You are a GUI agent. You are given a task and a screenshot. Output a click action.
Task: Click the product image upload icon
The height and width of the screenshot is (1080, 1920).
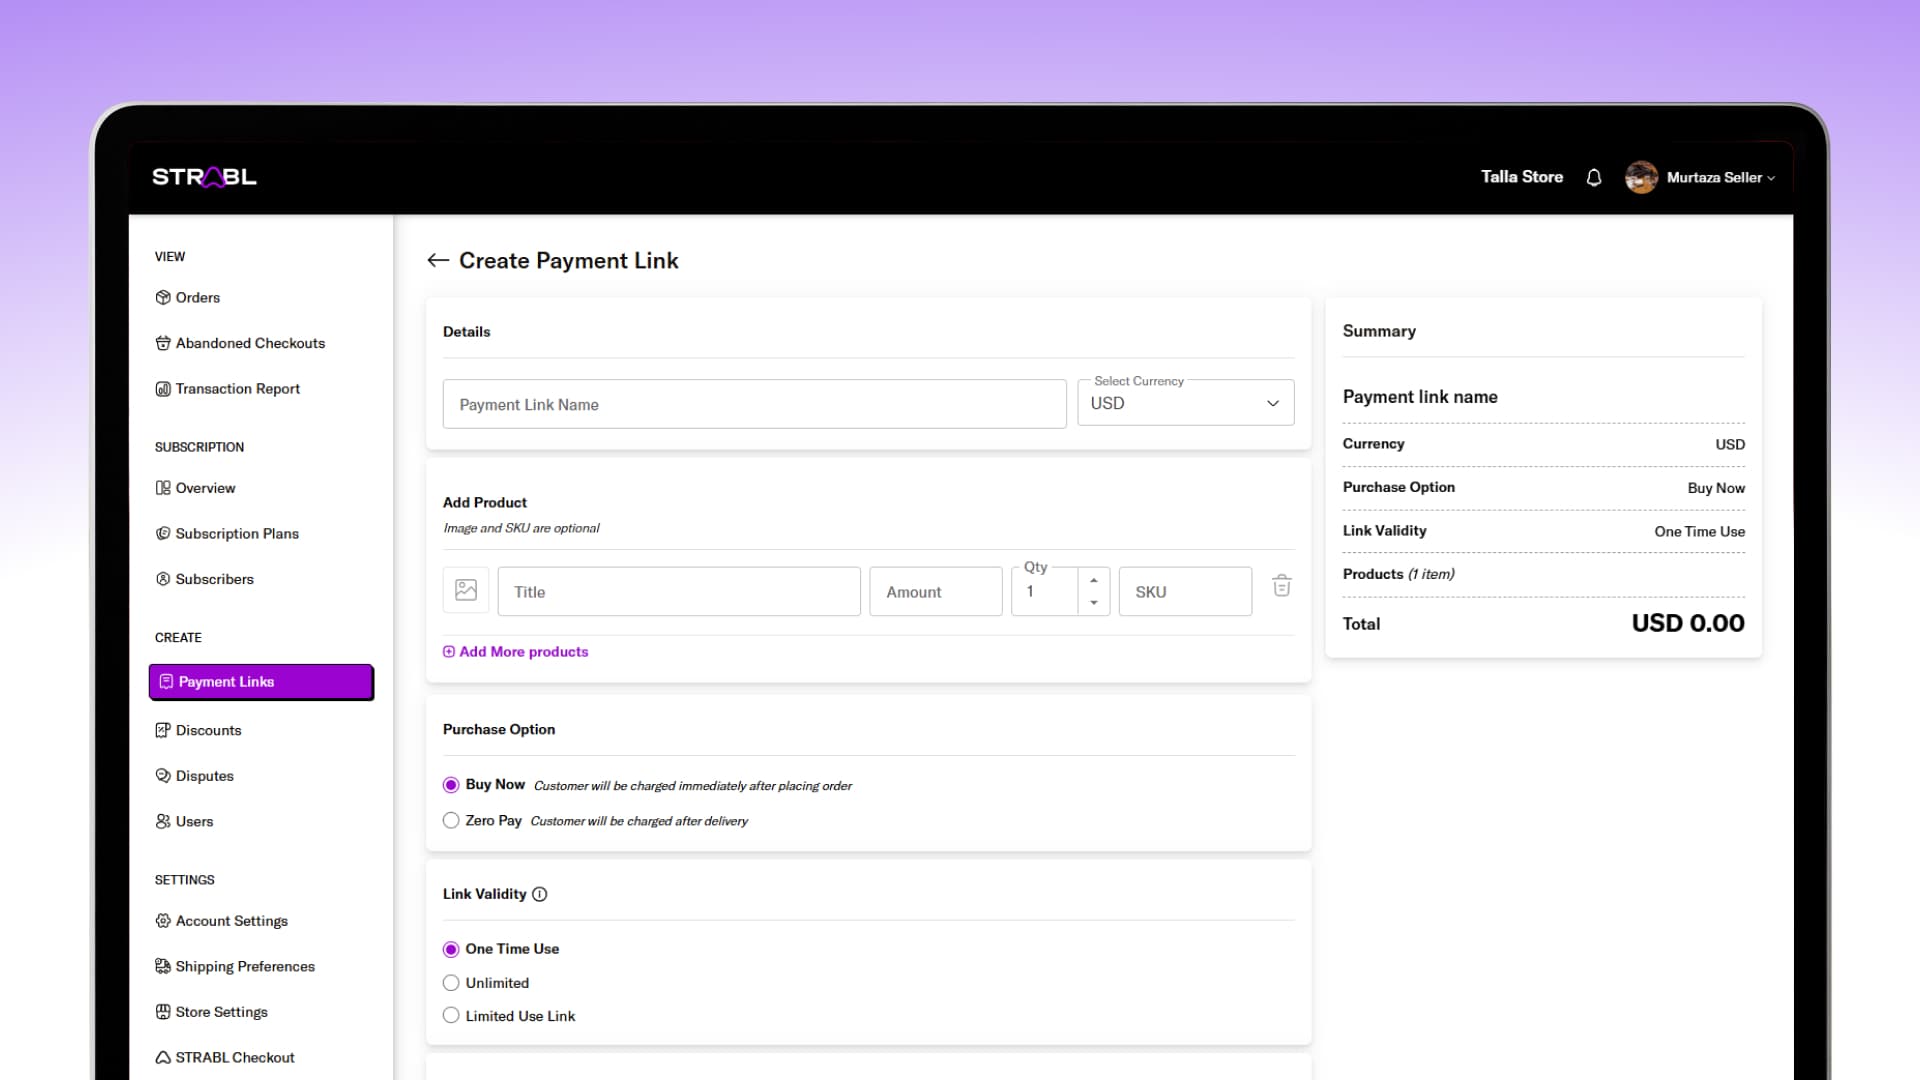466,591
